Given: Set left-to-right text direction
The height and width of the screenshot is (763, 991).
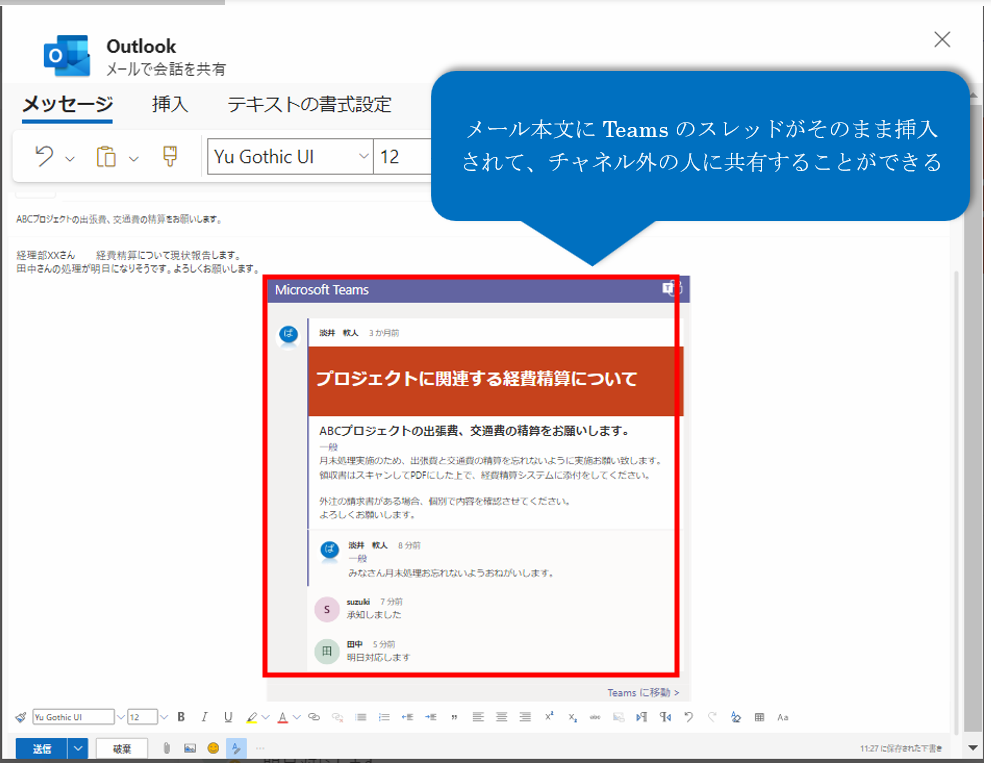Looking at the screenshot, I should pos(641,717).
